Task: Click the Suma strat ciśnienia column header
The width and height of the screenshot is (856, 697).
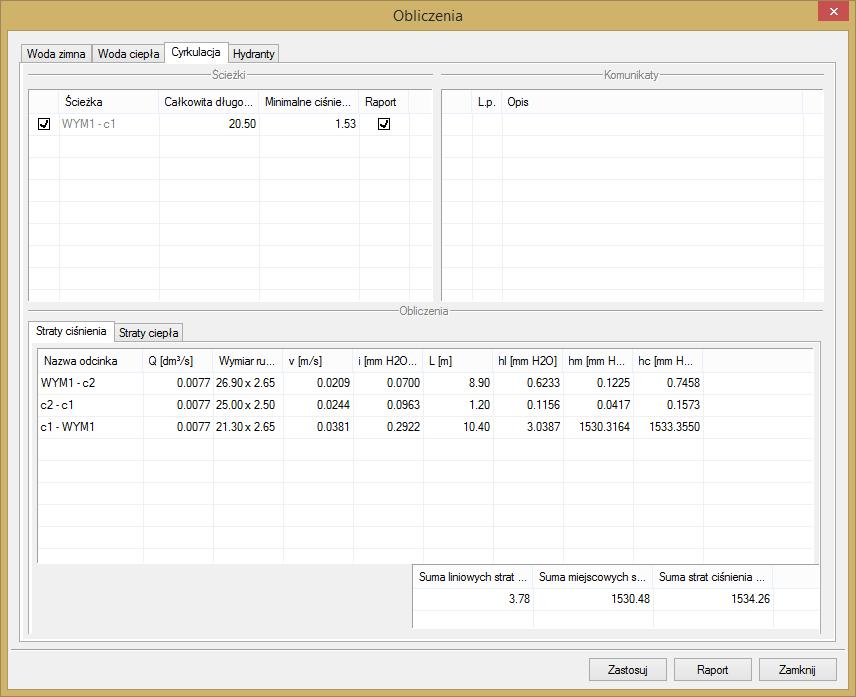Action: point(713,577)
